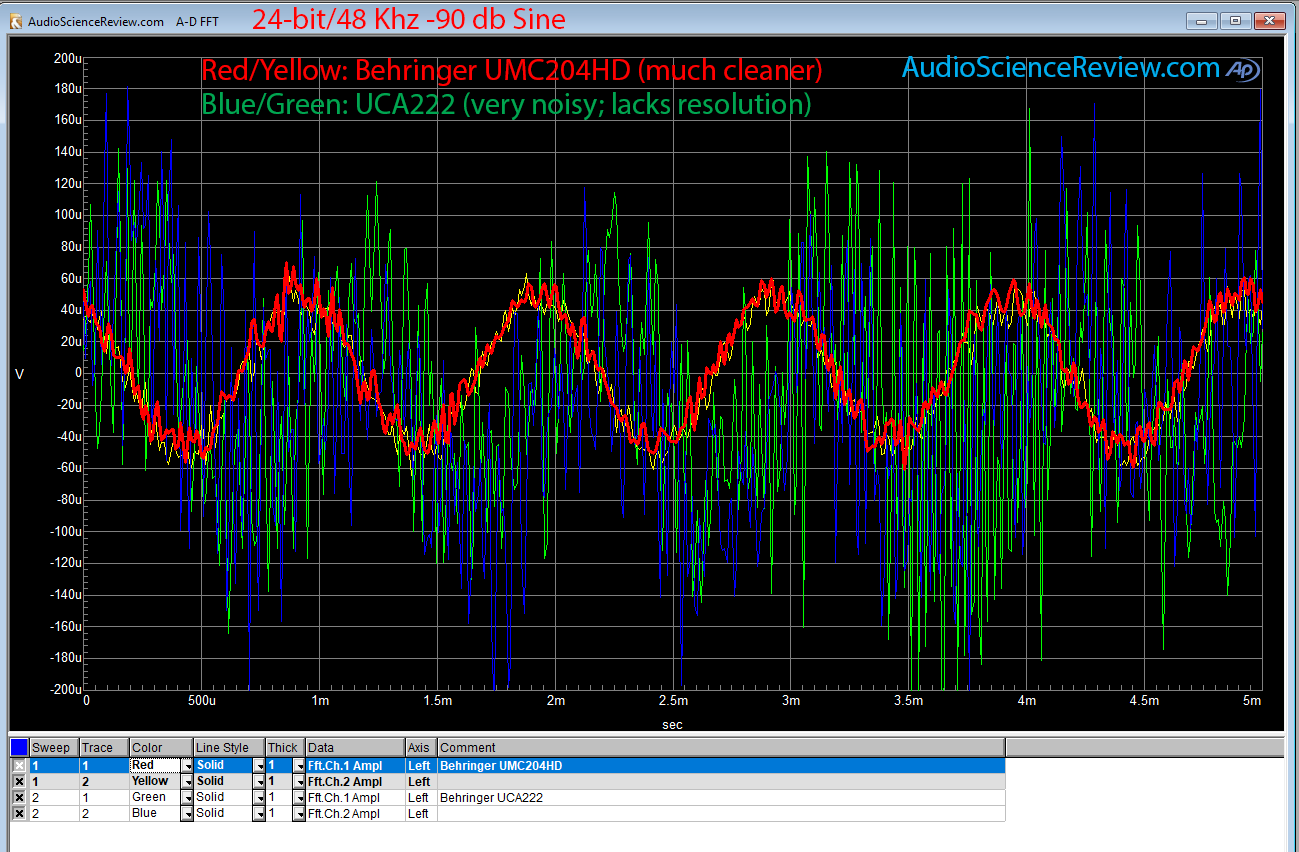1299x852 pixels.
Task: Open the color dropdown for the Yellow trace
Action: pos(186,781)
